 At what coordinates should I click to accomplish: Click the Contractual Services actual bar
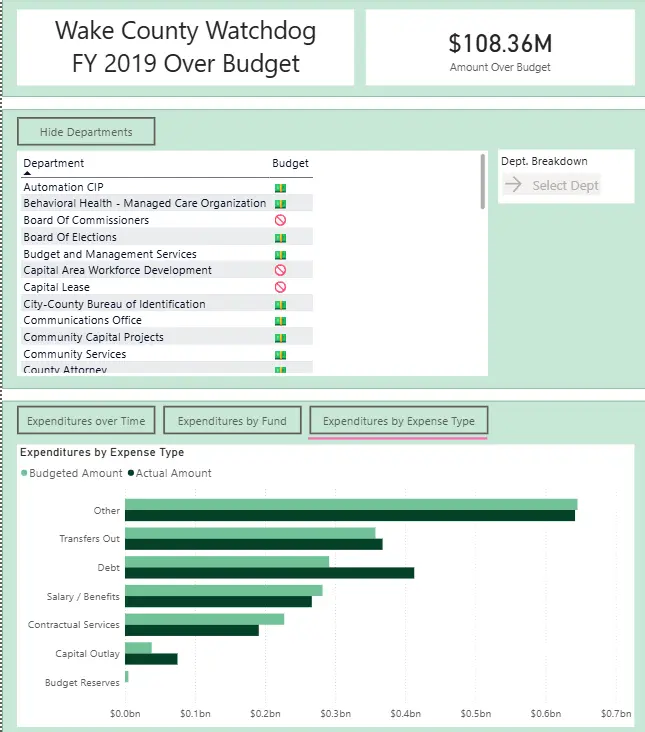point(192,630)
